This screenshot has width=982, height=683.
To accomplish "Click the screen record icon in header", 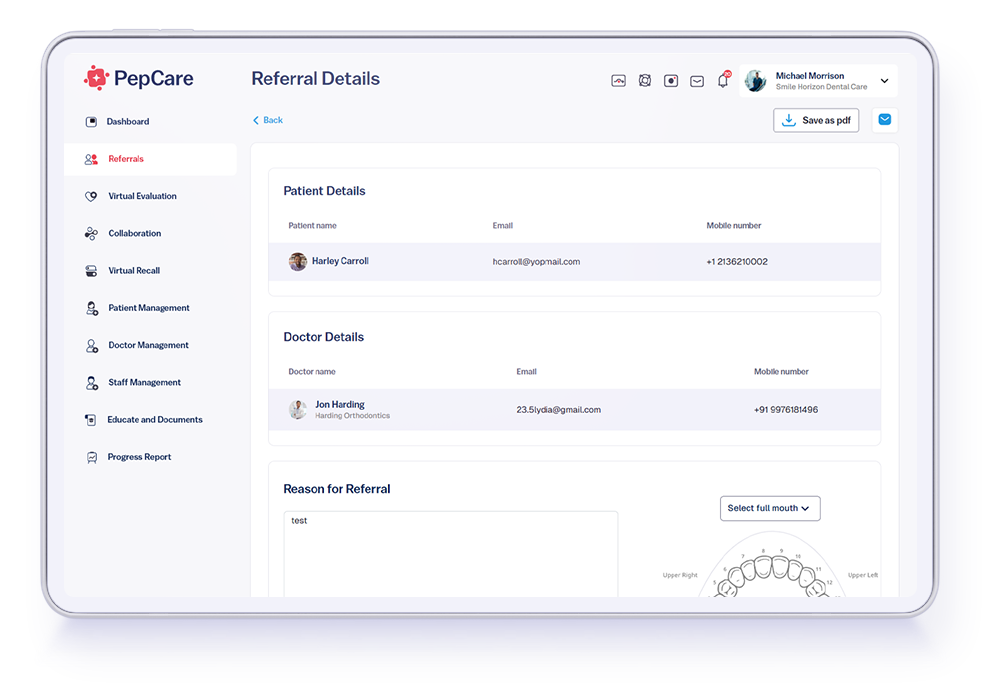I will 671,81.
